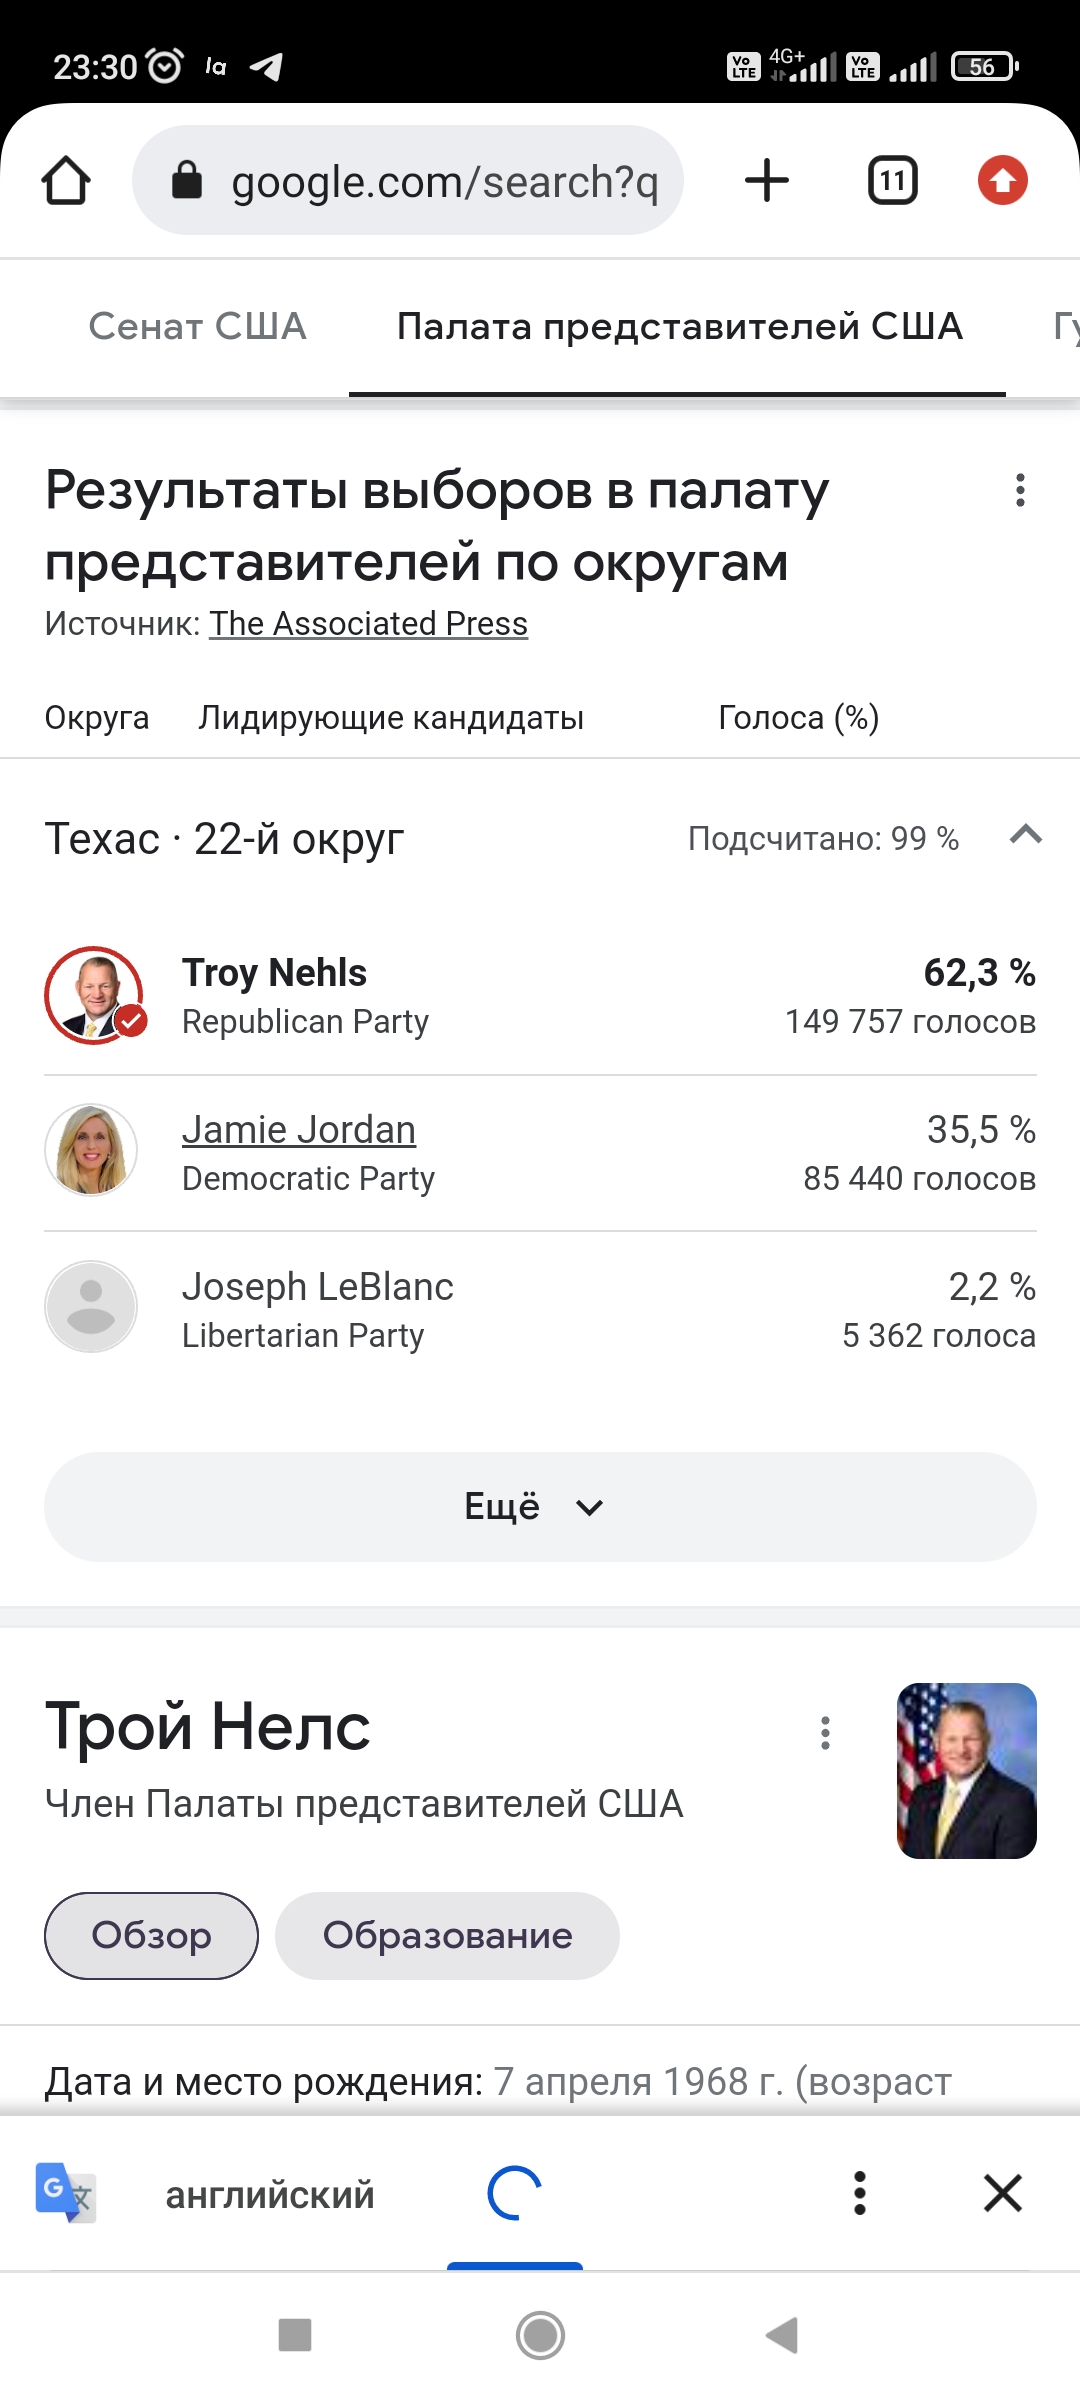
Task: Open The Associated Press source link
Action: [368, 624]
